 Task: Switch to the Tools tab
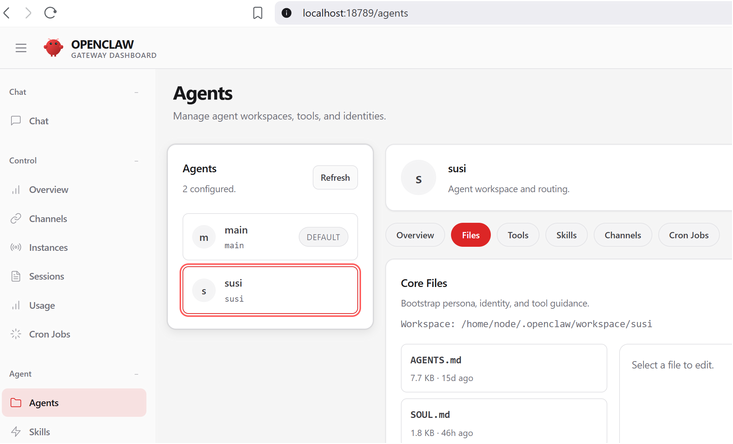coord(518,235)
